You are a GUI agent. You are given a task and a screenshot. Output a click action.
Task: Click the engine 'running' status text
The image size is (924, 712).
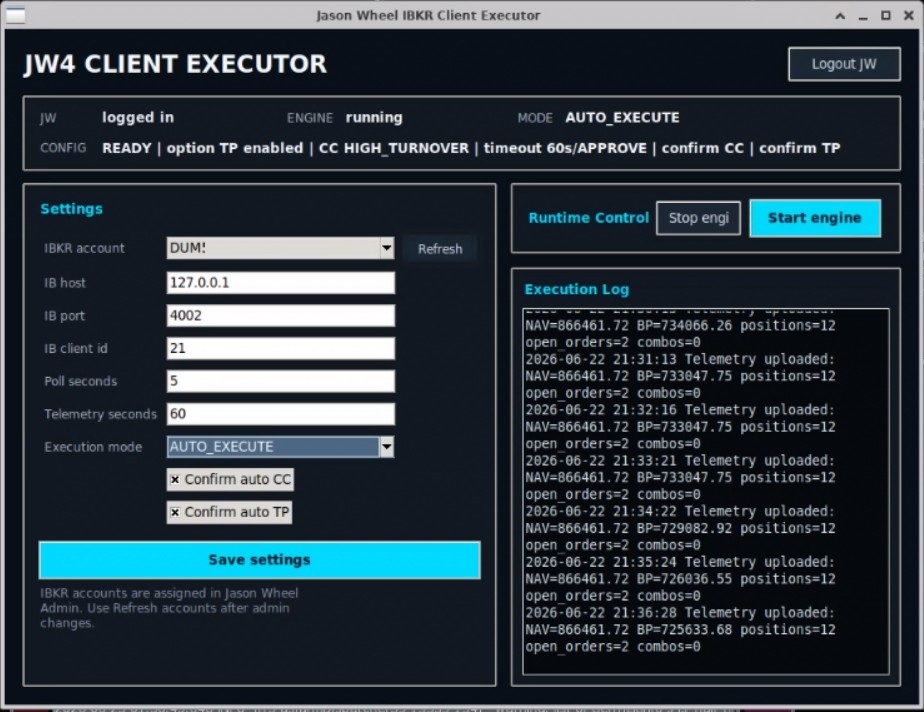click(374, 118)
